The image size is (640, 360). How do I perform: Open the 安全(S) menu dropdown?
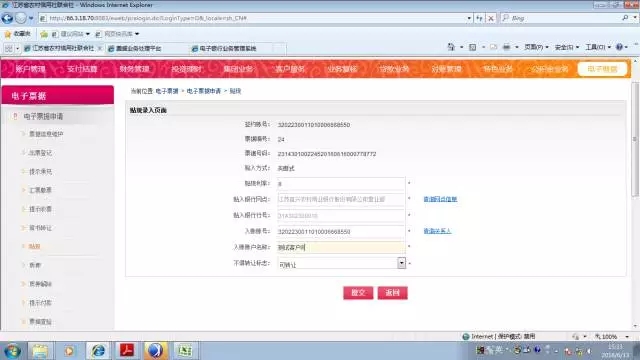tap(567, 47)
